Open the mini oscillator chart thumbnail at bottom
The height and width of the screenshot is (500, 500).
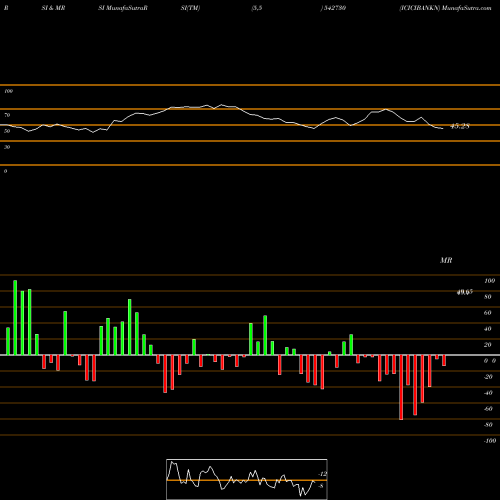[x=247, y=479]
